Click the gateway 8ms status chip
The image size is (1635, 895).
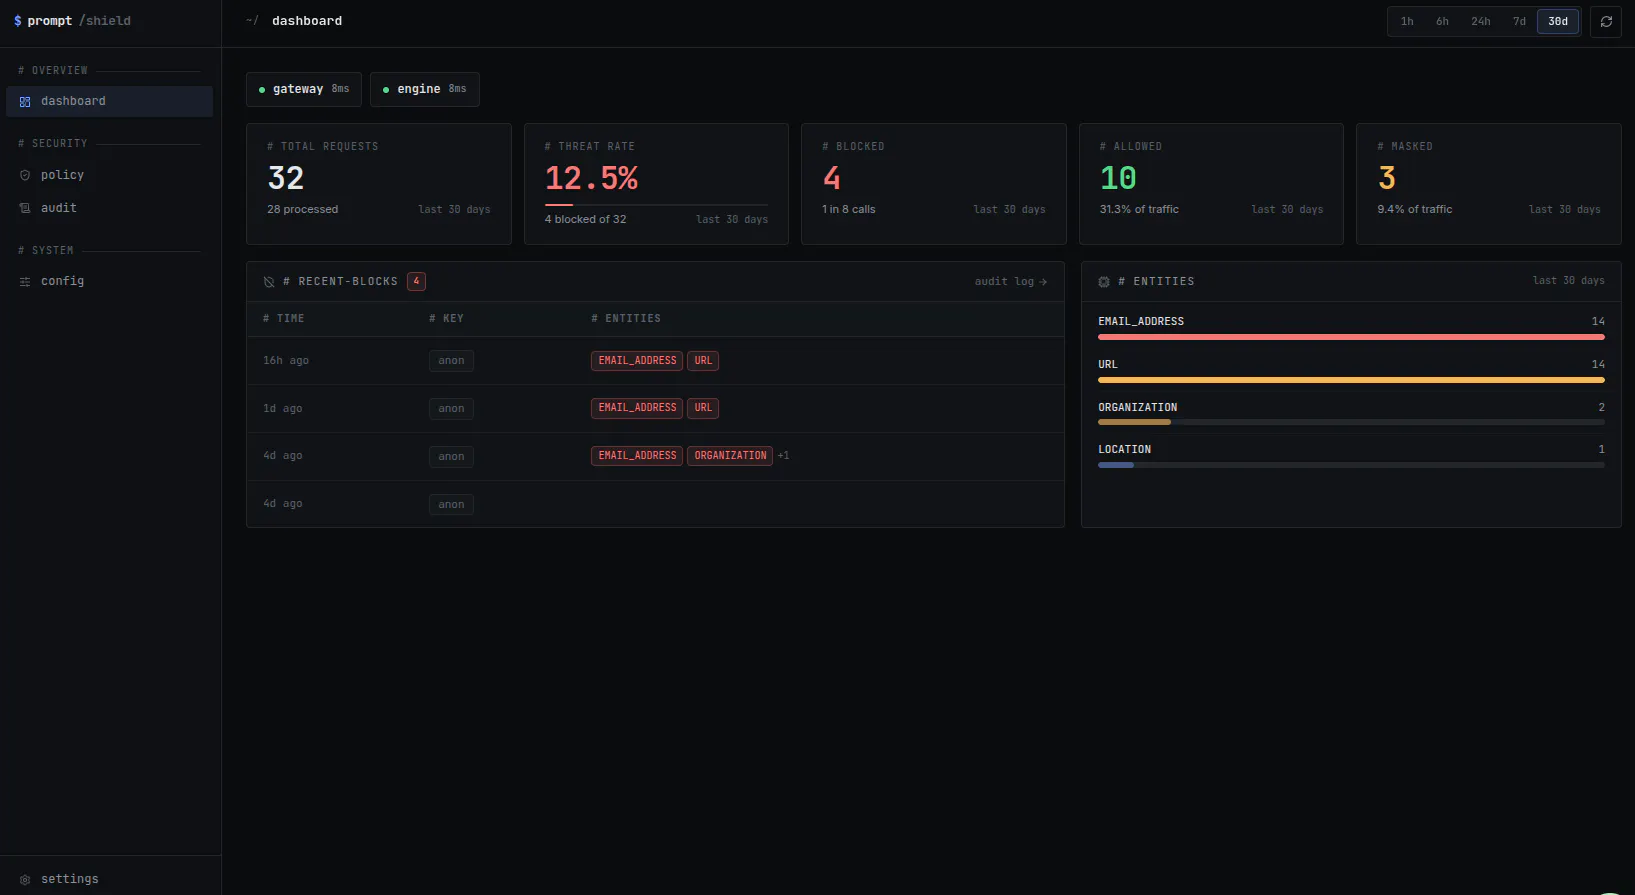[304, 89]
